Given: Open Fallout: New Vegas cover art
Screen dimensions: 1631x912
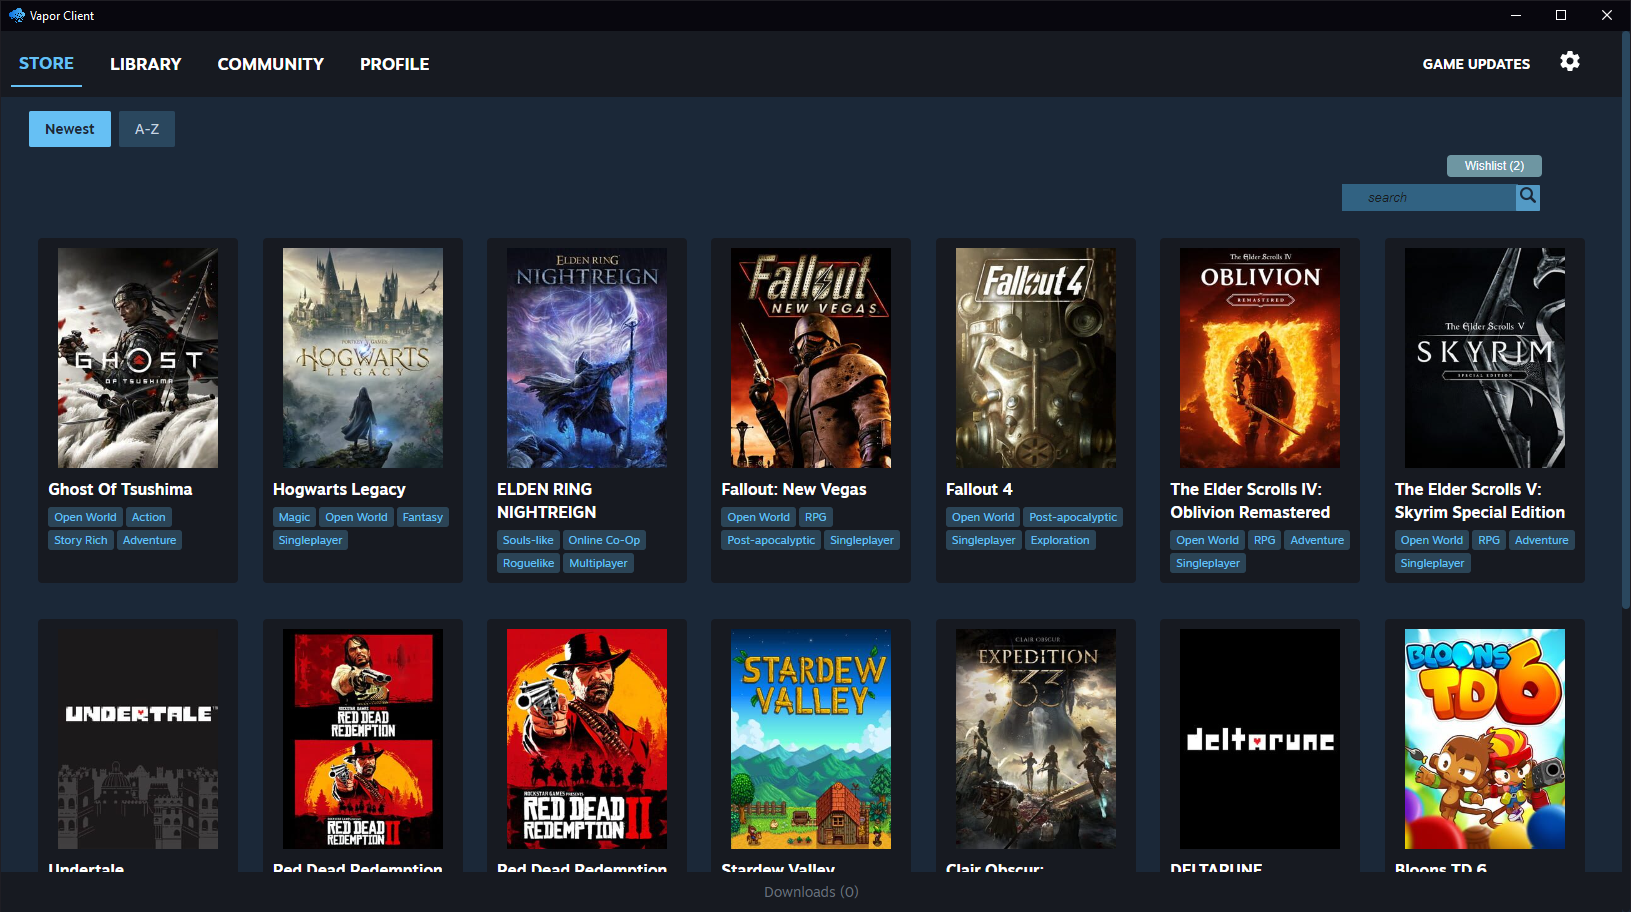Looking at the screenshot, I should point(811,358).
